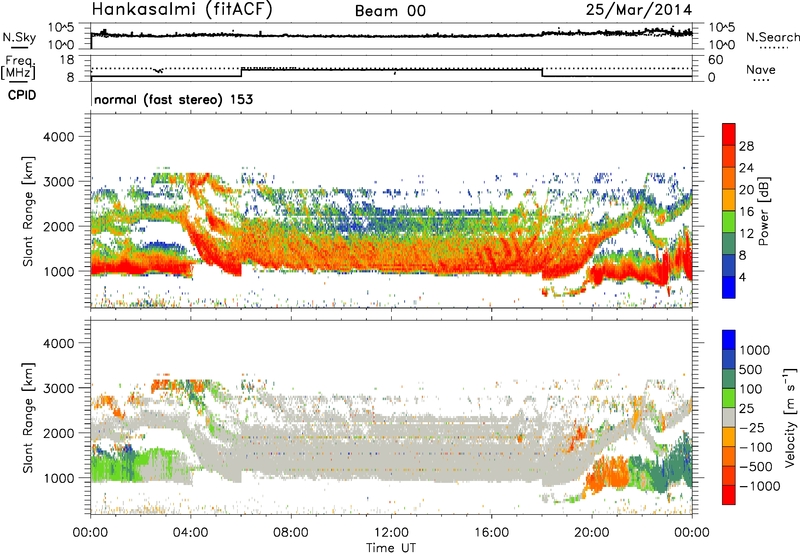The height and width of the screenshot is (554, 800).
Task: Click the 'Velocity [m s-1]' colorbar label
Action: point(790,416)
